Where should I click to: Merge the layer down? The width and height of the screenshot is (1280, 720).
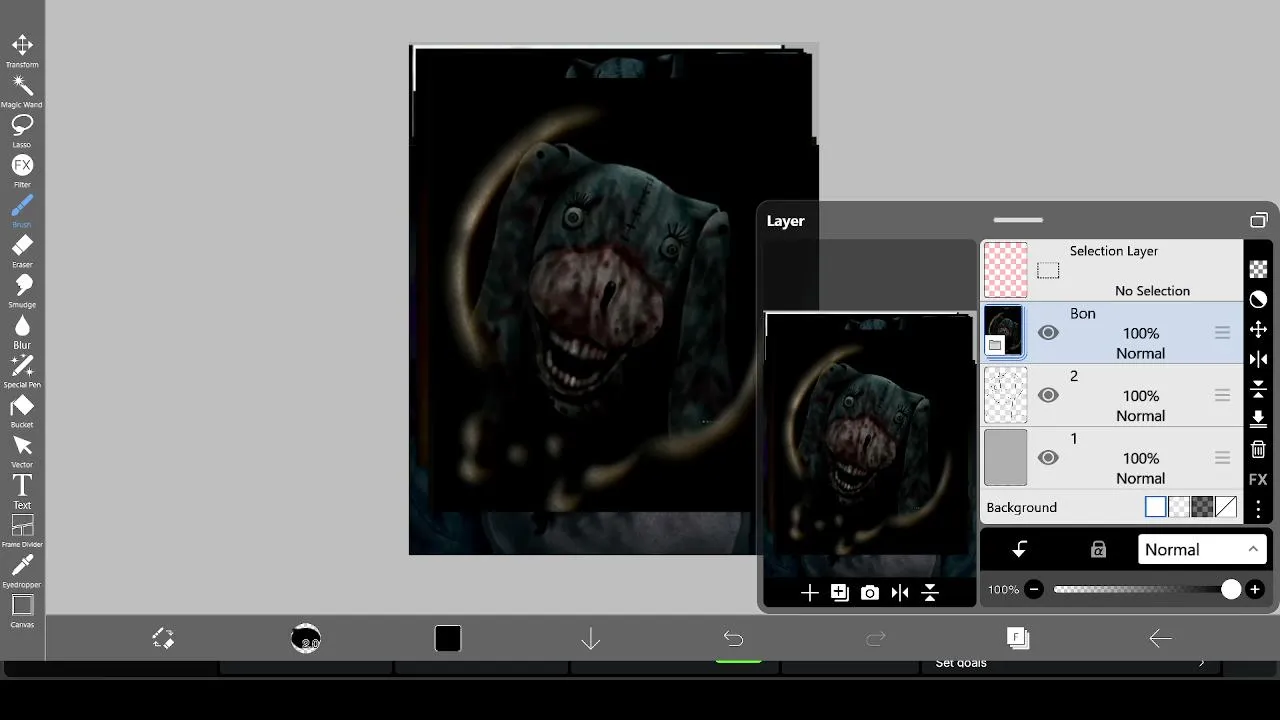[1259, 419]
